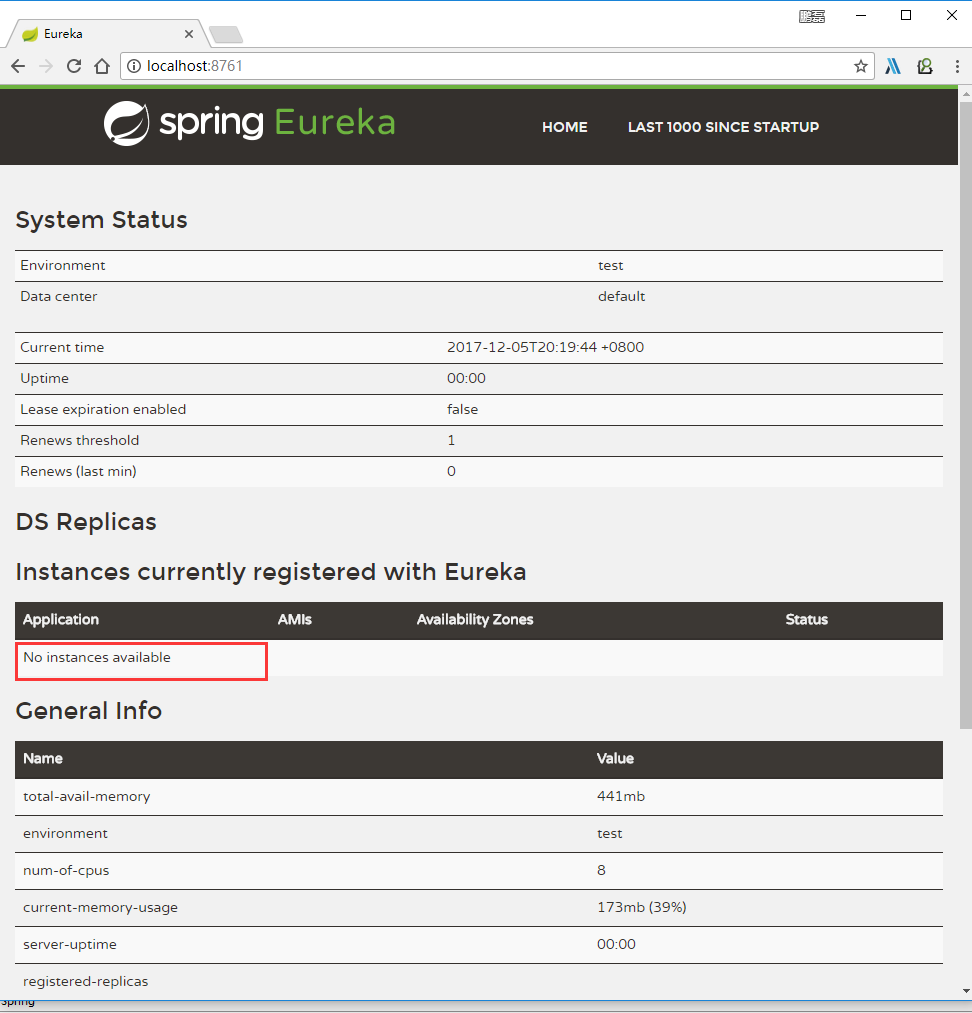Bookmark this page with the star
This screenshot has width=972, height=1013.
tap(860, 66)
